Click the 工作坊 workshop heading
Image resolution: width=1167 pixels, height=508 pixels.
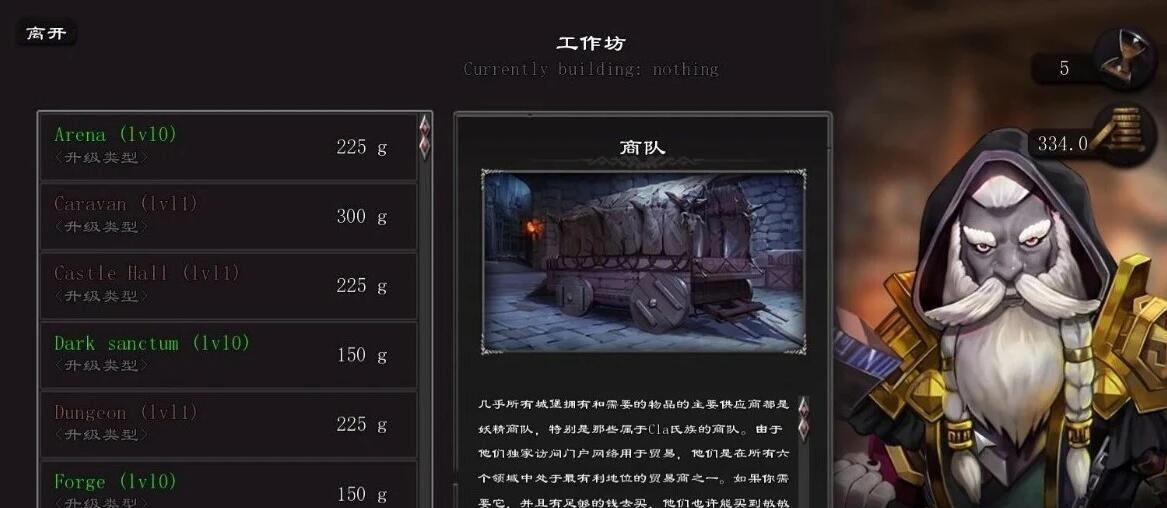click(x=591, y=43)
